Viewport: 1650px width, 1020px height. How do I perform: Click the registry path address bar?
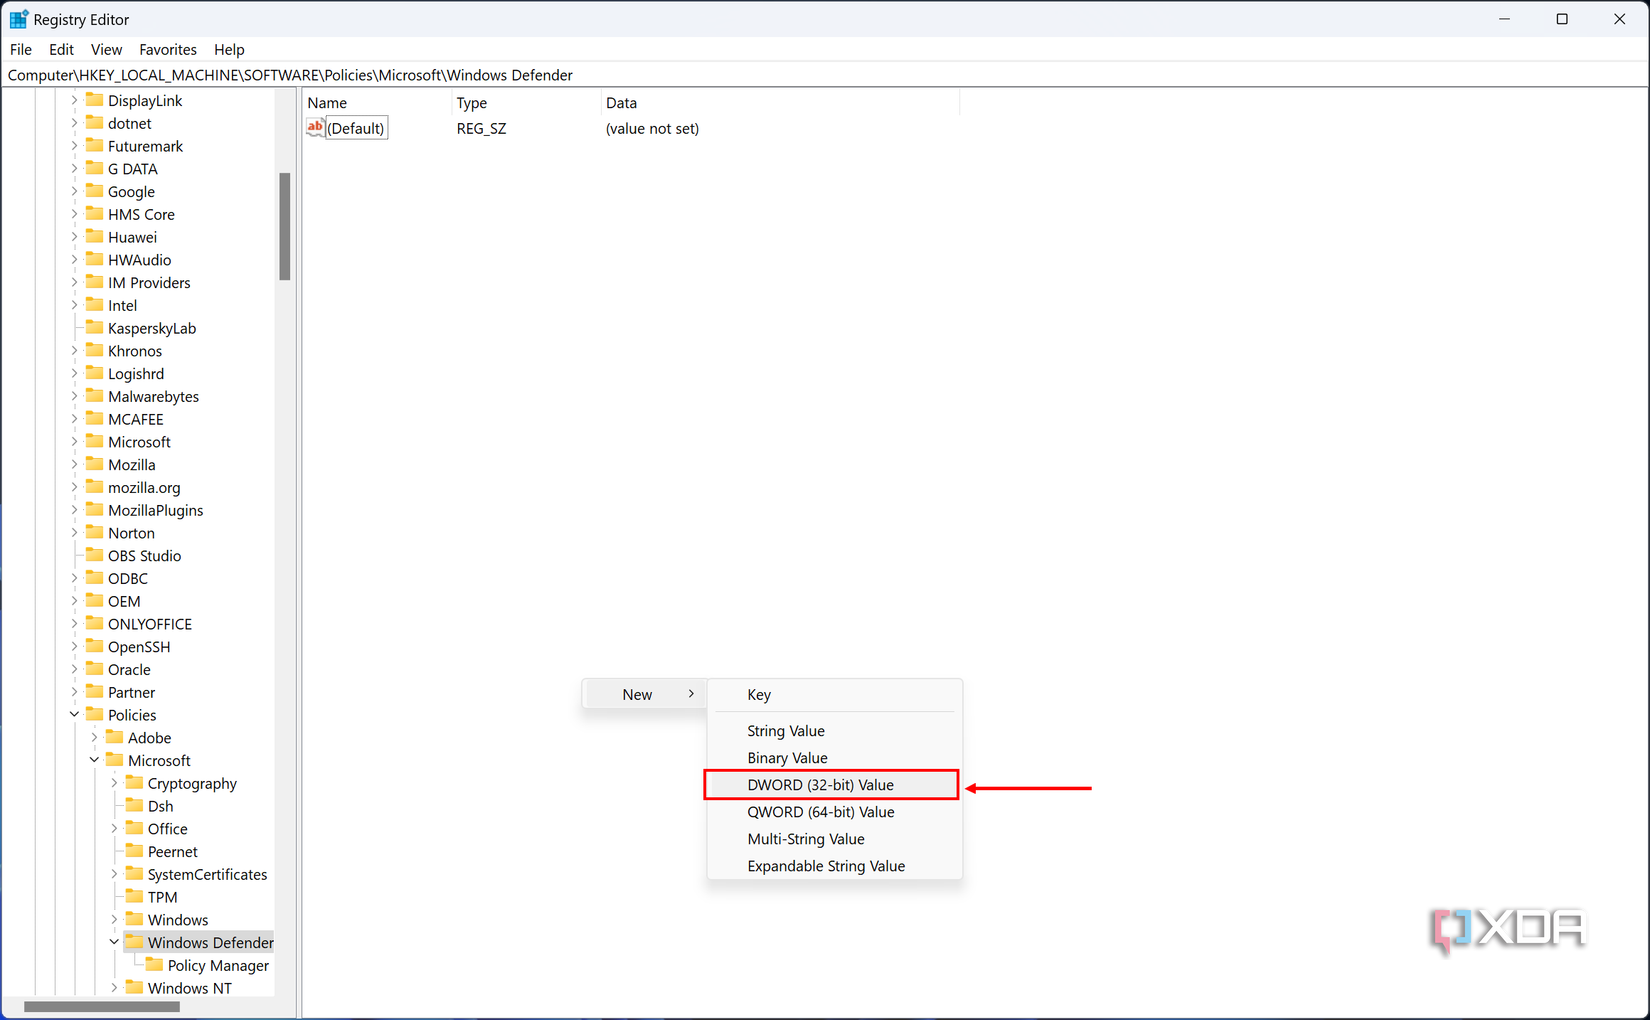[x=824, y=75]
